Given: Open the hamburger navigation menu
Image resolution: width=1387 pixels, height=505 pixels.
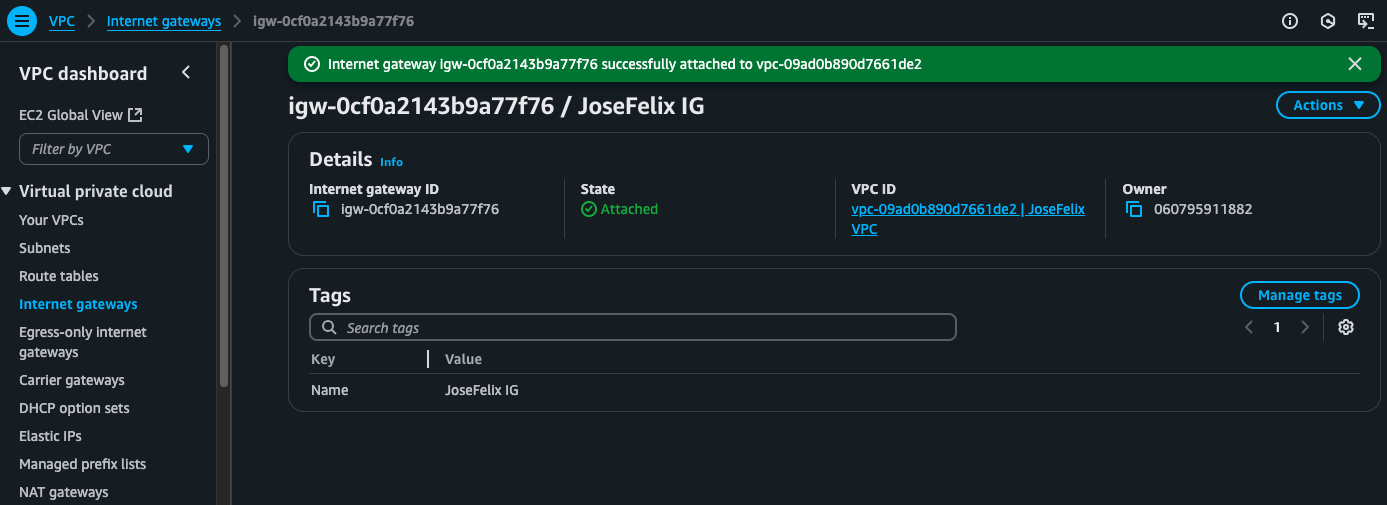Looking at the screenshot, I should [20, 20].
